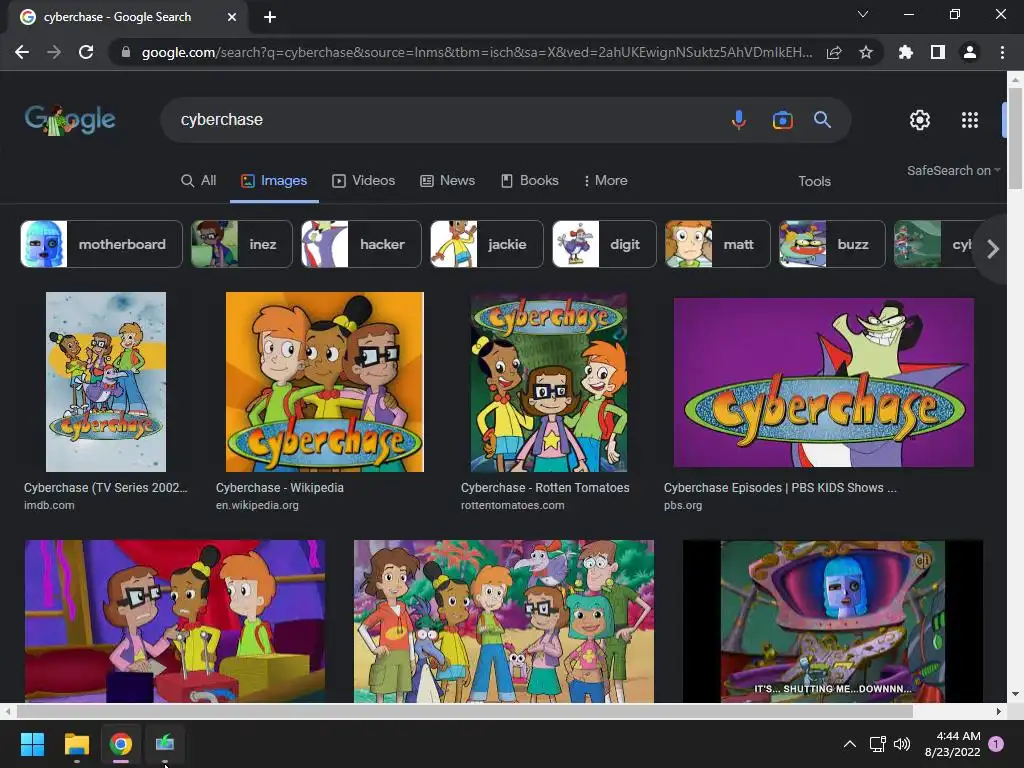Switch to the Books tab
The width and height of the screenshot is (1024, 768).
530,181
